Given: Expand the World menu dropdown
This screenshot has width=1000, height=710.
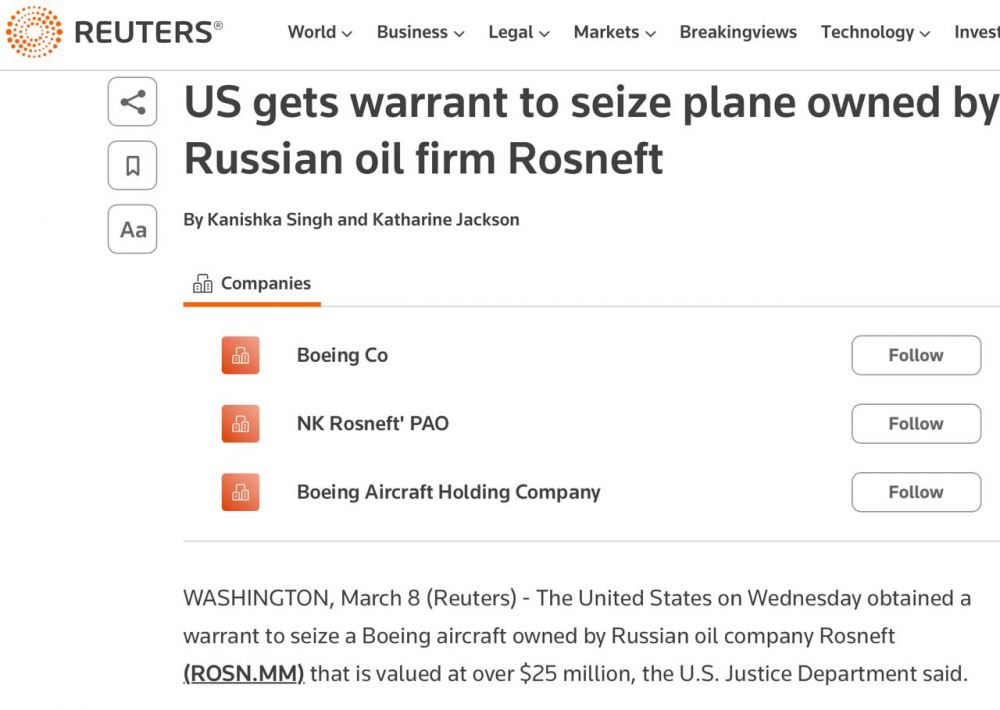Looking at the screenshot, I should click(x=319, y=32).
